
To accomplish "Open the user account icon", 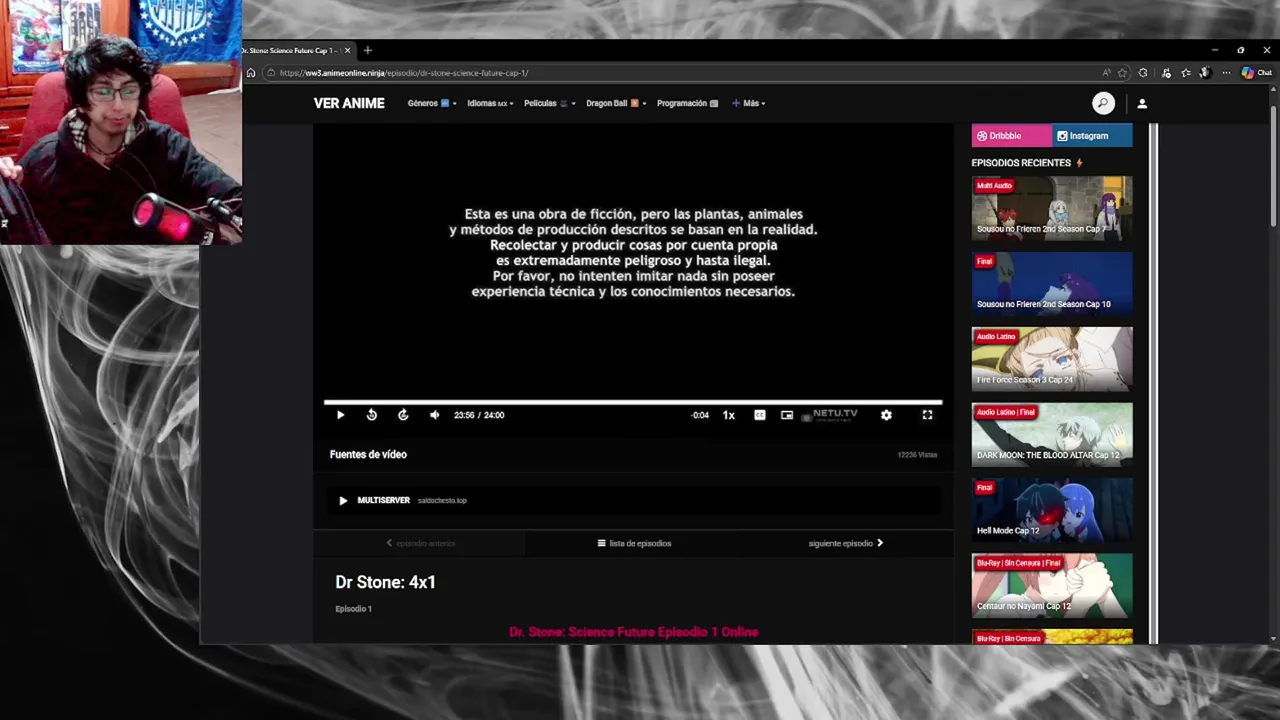I will (1142, 103).
